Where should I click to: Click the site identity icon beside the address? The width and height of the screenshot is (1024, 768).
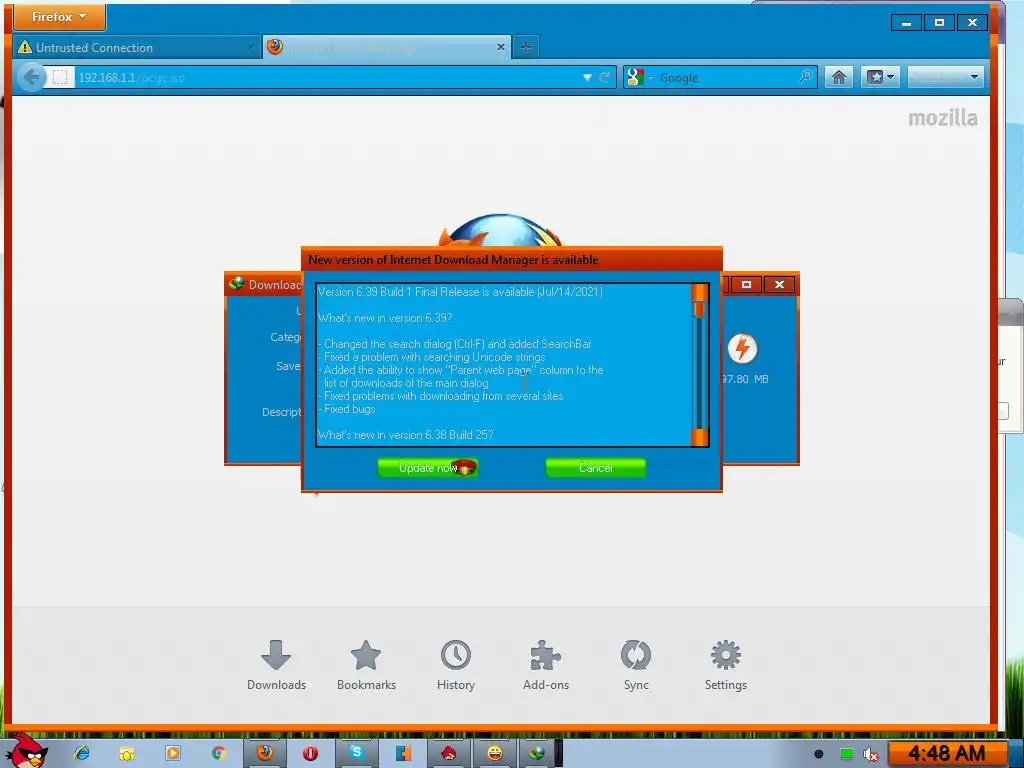pos(59,77)
